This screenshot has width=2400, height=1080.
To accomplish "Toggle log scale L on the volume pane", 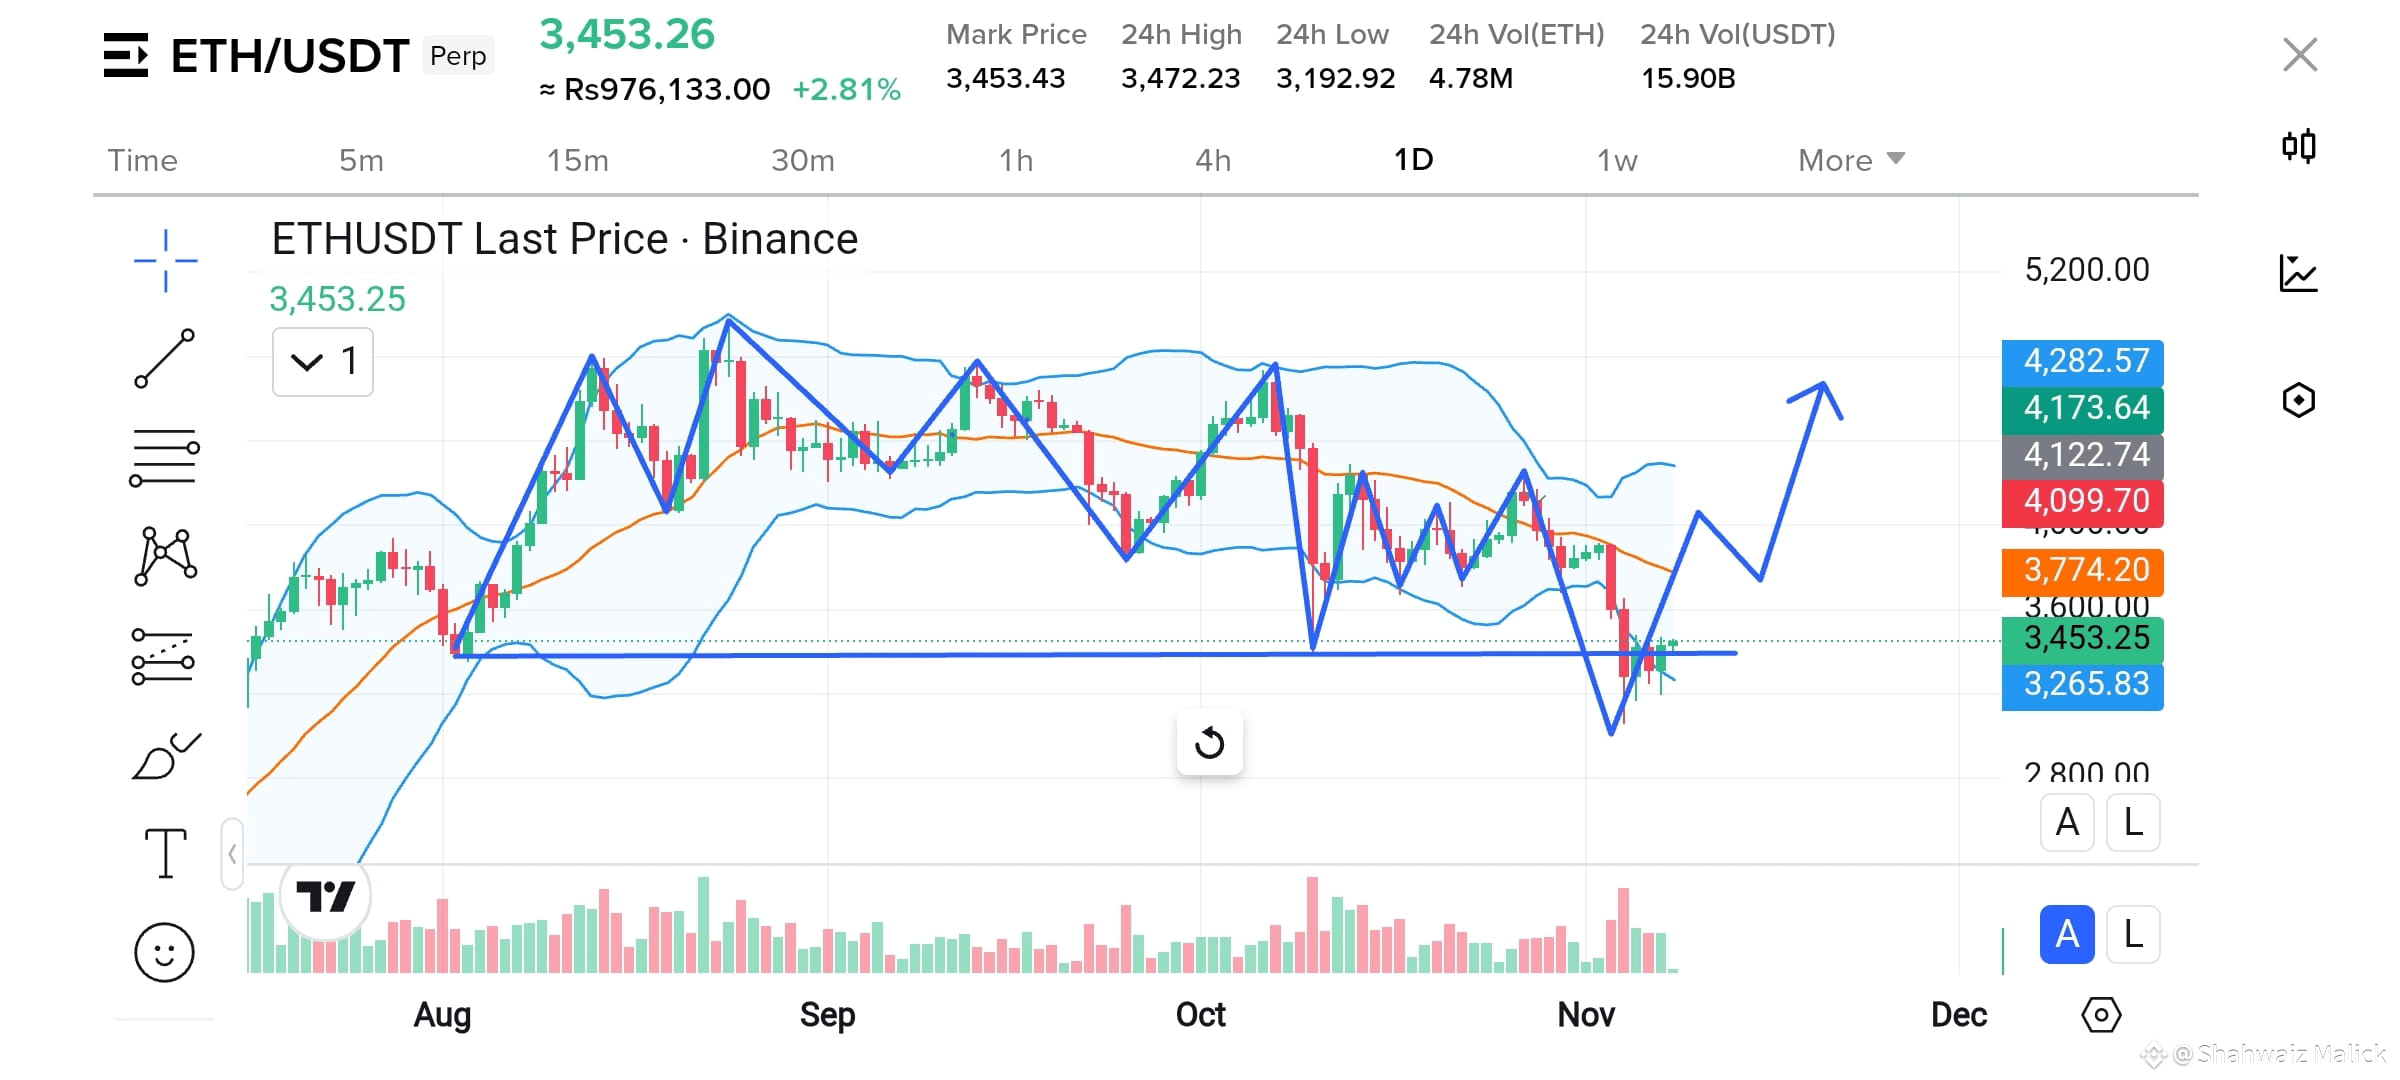I will (x=2133, y=934).
